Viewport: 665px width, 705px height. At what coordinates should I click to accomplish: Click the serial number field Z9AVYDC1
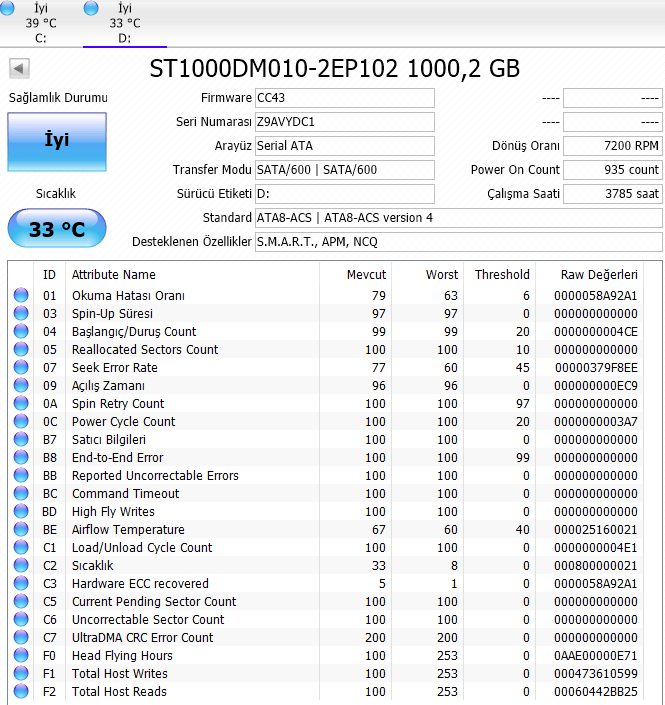tap(345, 122)
